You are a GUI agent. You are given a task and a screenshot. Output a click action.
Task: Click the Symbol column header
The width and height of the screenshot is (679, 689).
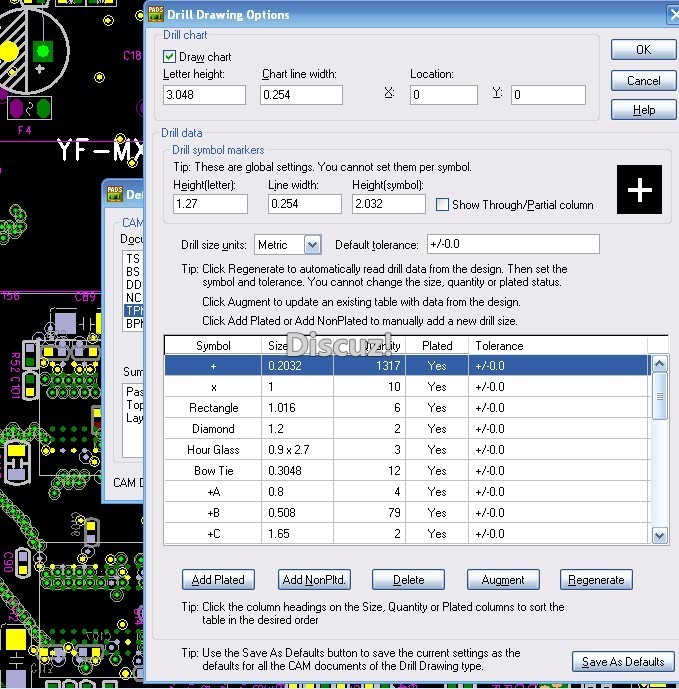click(213, 346)
